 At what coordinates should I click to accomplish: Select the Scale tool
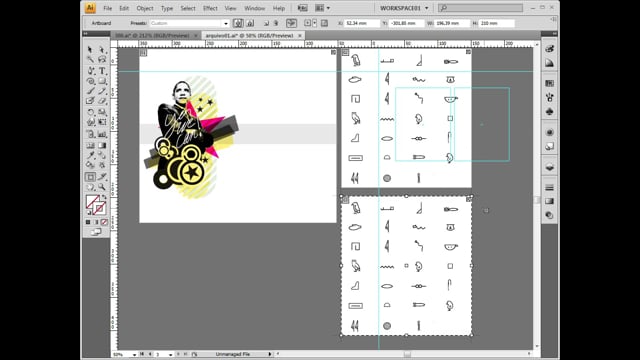(x=102, y=112)
